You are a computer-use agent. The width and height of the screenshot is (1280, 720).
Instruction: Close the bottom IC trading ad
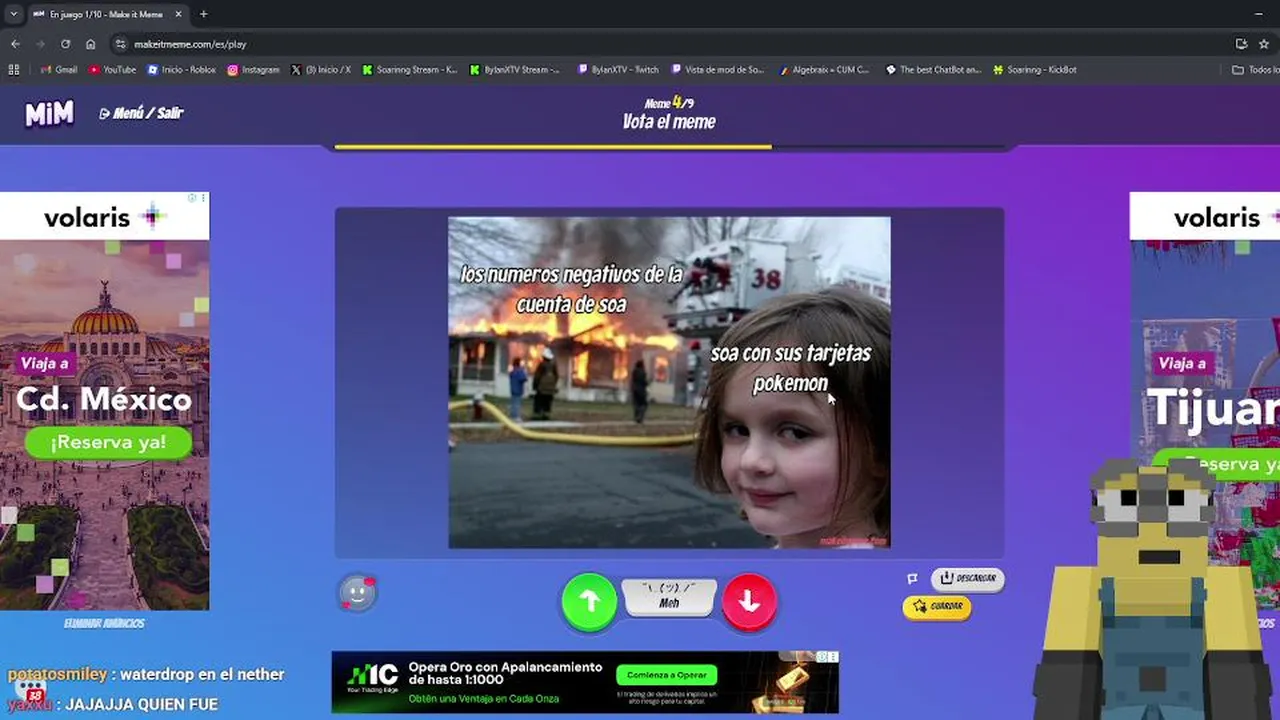pyautogui.click(x=832, y=657)
